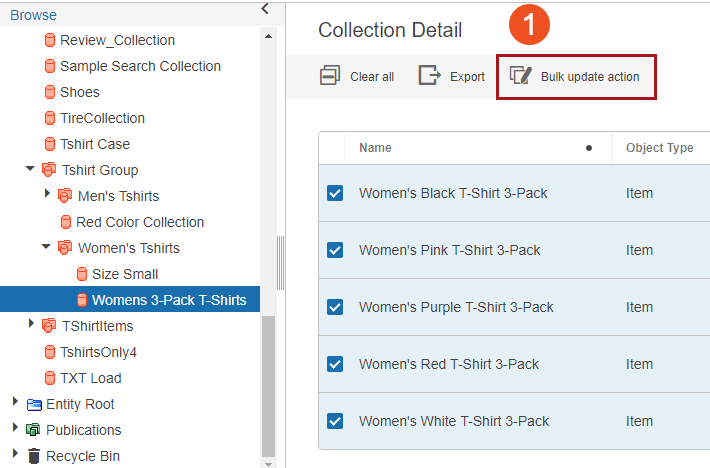Image resolution: width=710 pixels, height=468 pixels.
Task: Uncheck Women's Purple T-Shirt 3-Pack checkbox
Action: point(335,307)
